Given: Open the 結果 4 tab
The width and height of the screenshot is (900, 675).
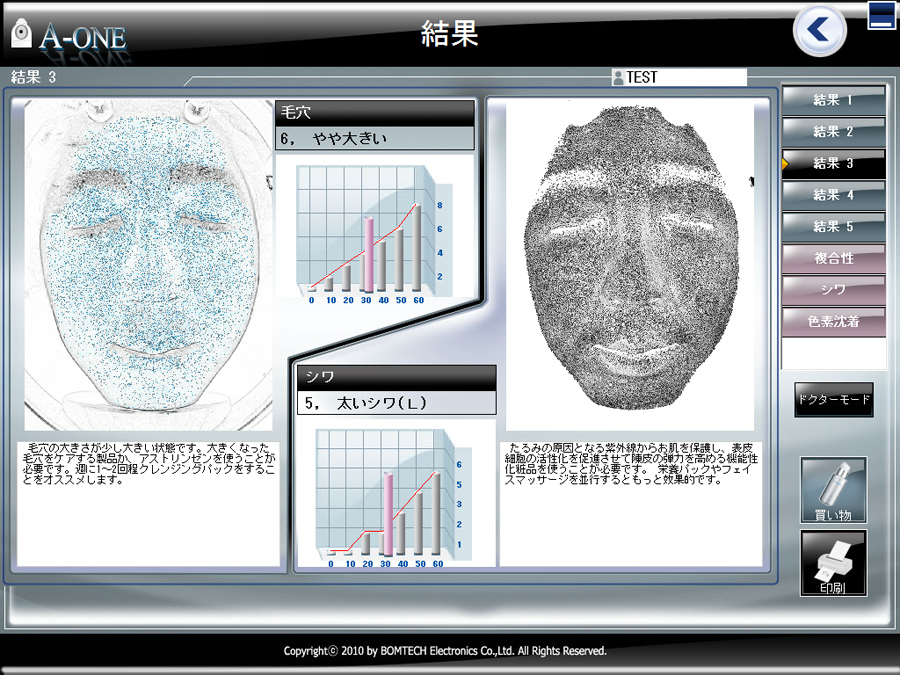Looking at the screenshot, I should pyautogui.click(x=833, y=195).
